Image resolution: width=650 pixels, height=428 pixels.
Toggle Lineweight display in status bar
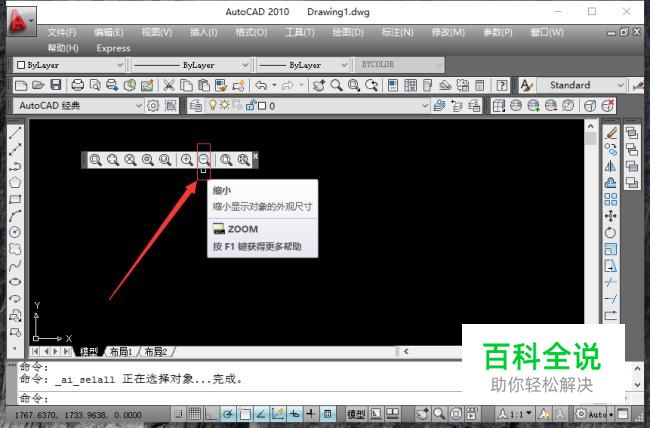[x=310, y=413]
